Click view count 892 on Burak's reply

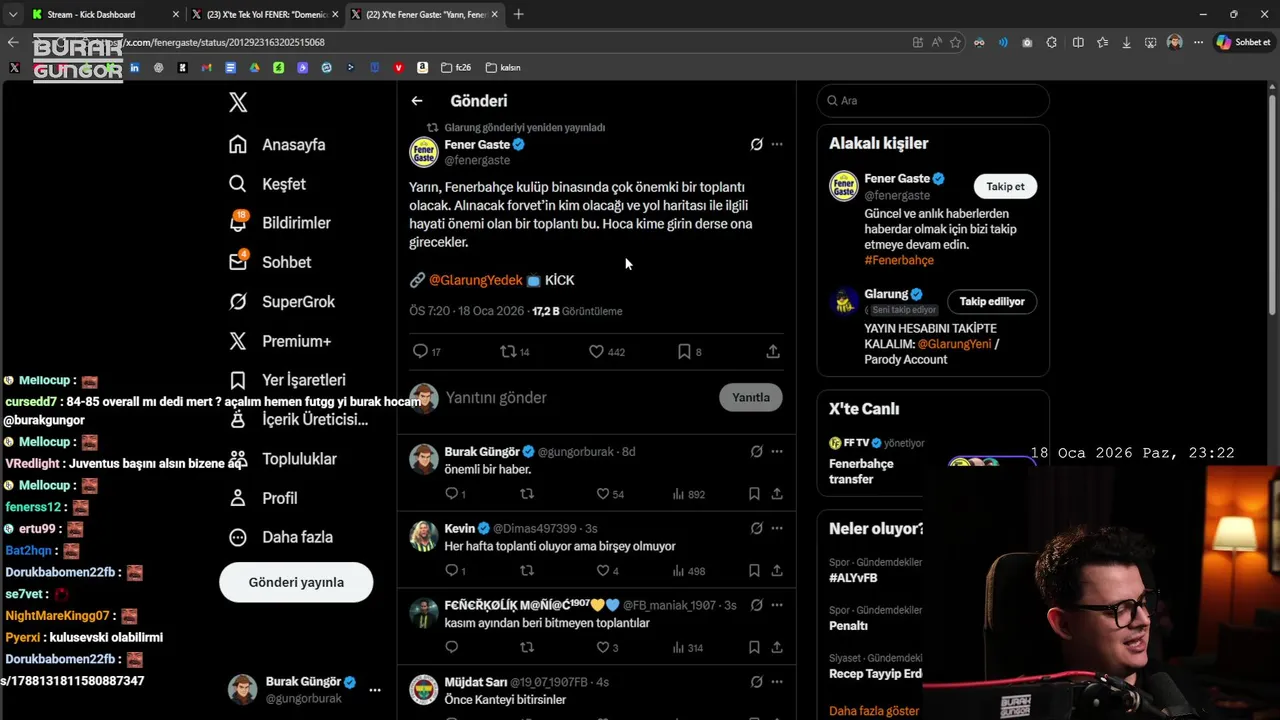click(689, 494)
